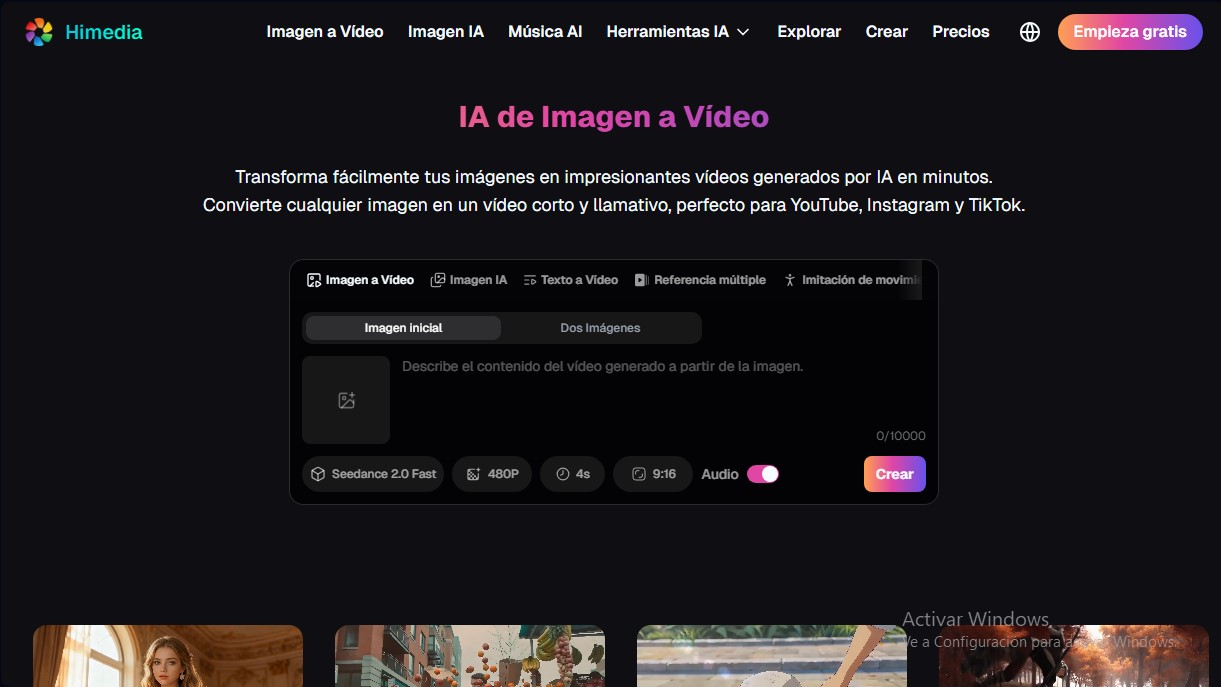Open the language globe icon
1221x687 pixels.
(1030, 32)
